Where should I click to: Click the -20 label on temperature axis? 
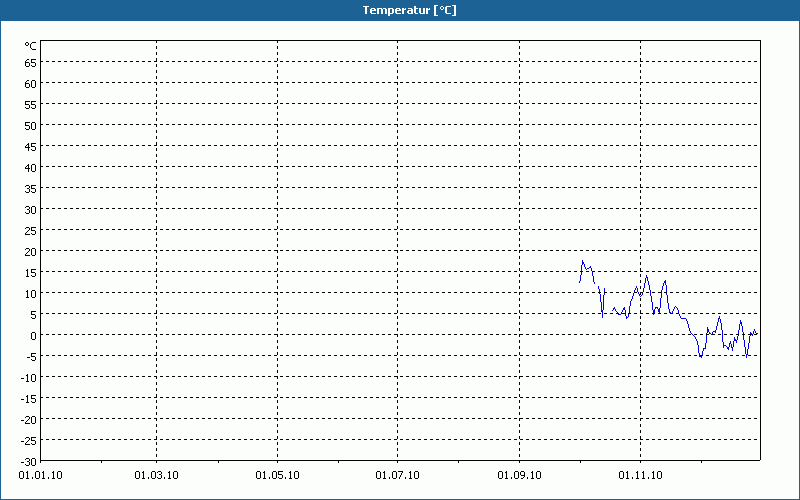click(x=29, y=420)
